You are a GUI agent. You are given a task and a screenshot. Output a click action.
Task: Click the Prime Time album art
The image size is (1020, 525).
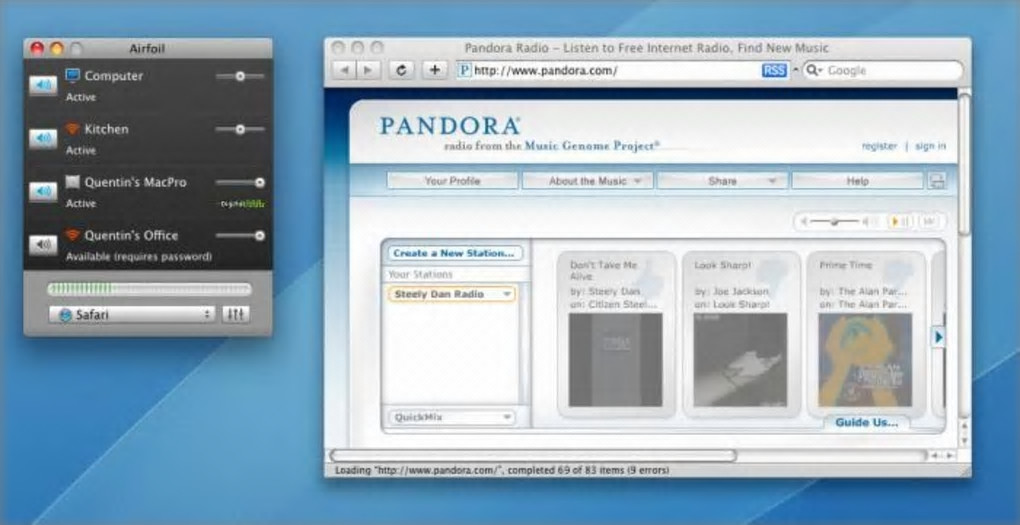point(865,360)
